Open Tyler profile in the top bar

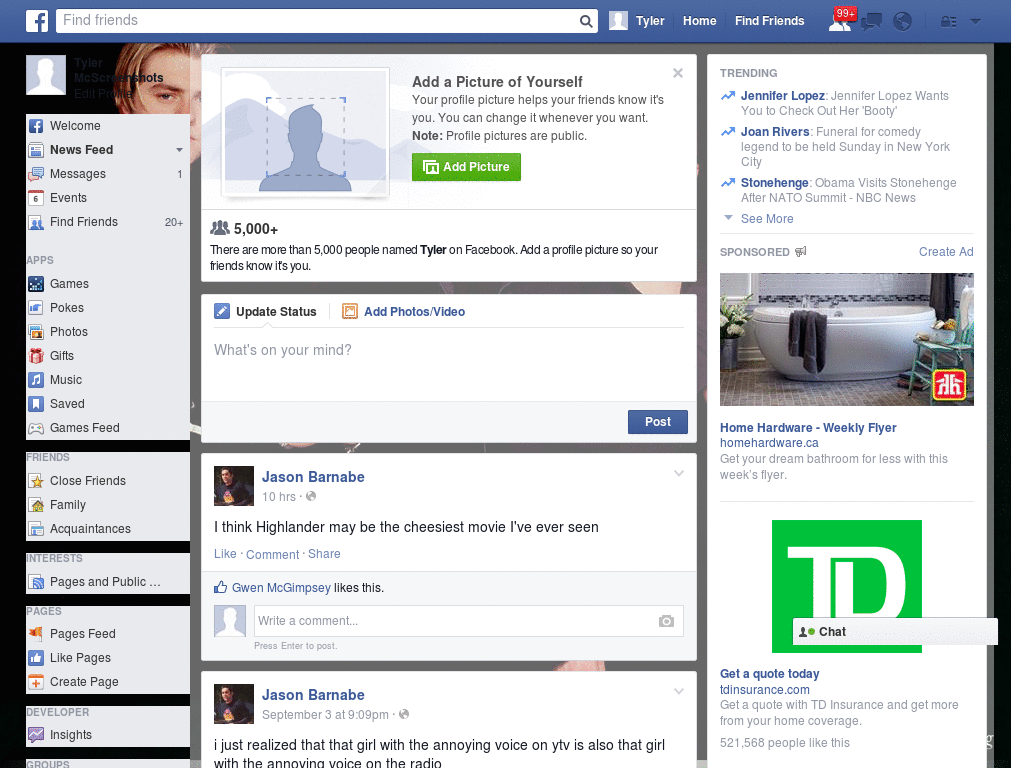point(637,21)
